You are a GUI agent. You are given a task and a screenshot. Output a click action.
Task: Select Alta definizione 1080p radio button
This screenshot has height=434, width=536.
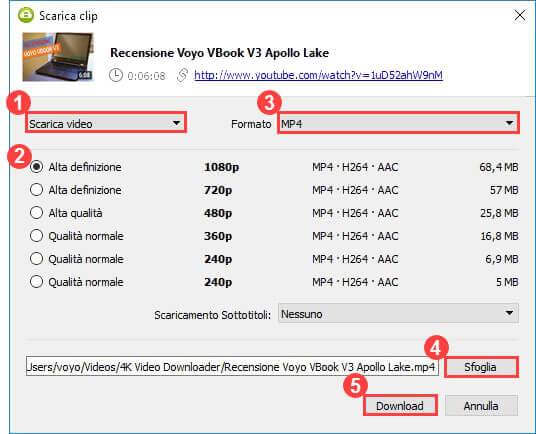click(37, 167)
